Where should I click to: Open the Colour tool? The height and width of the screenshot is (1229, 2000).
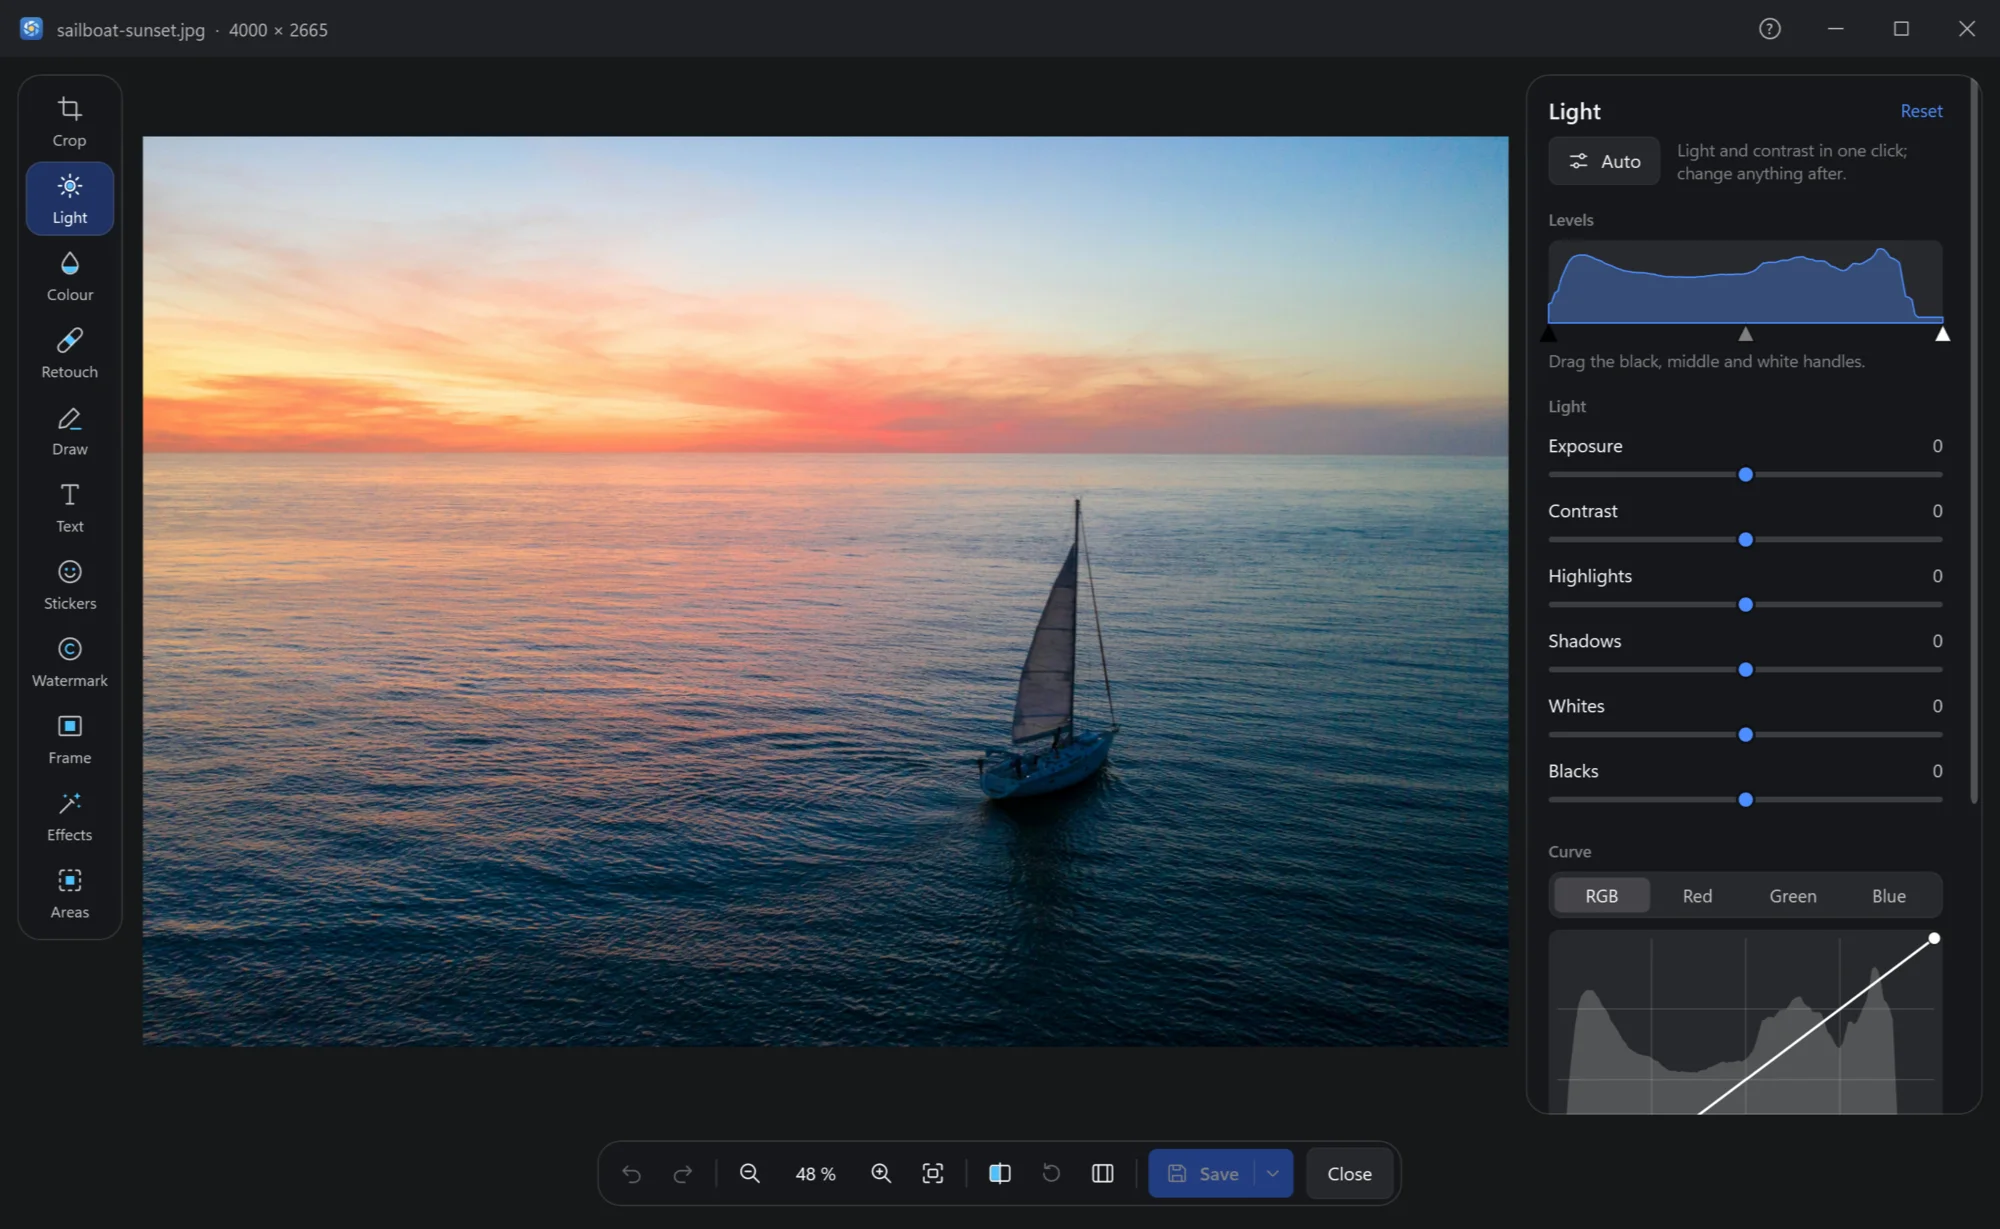click(x=69, y=276)
